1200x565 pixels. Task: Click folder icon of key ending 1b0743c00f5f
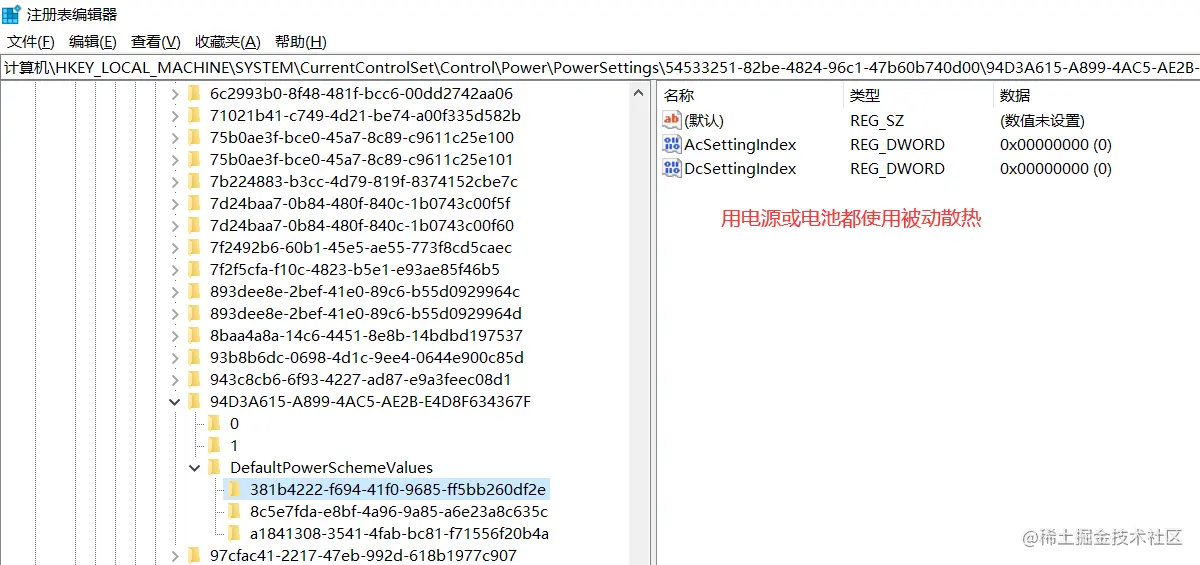point(194,203)
